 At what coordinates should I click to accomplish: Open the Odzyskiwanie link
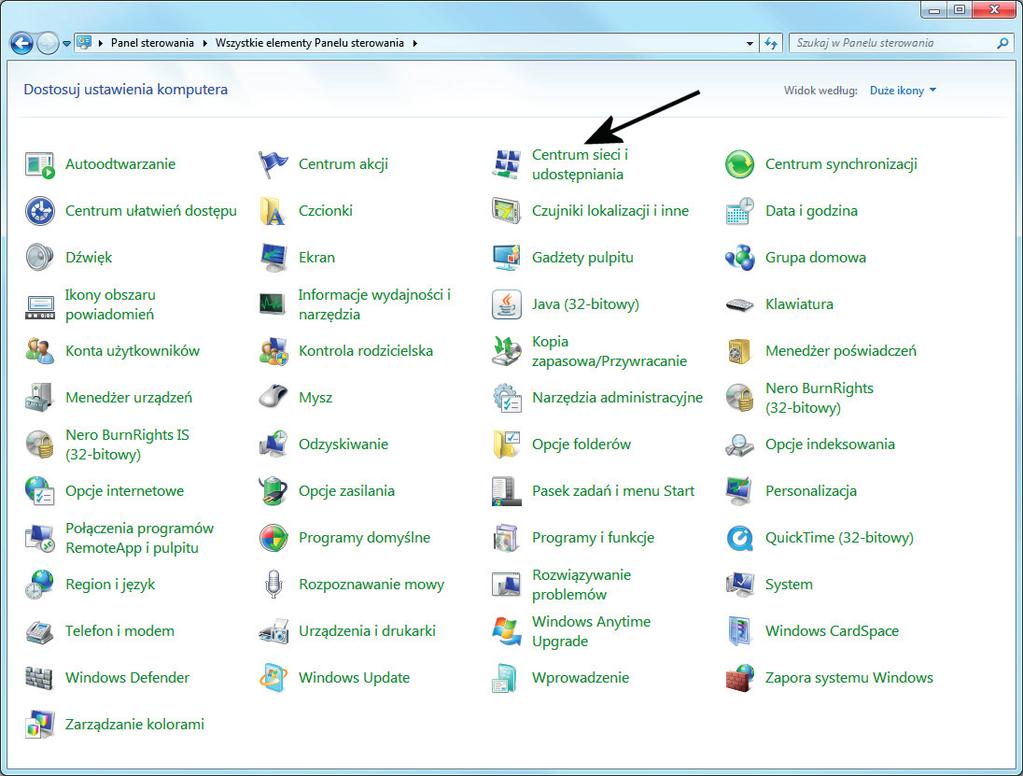tap(343, 444)
